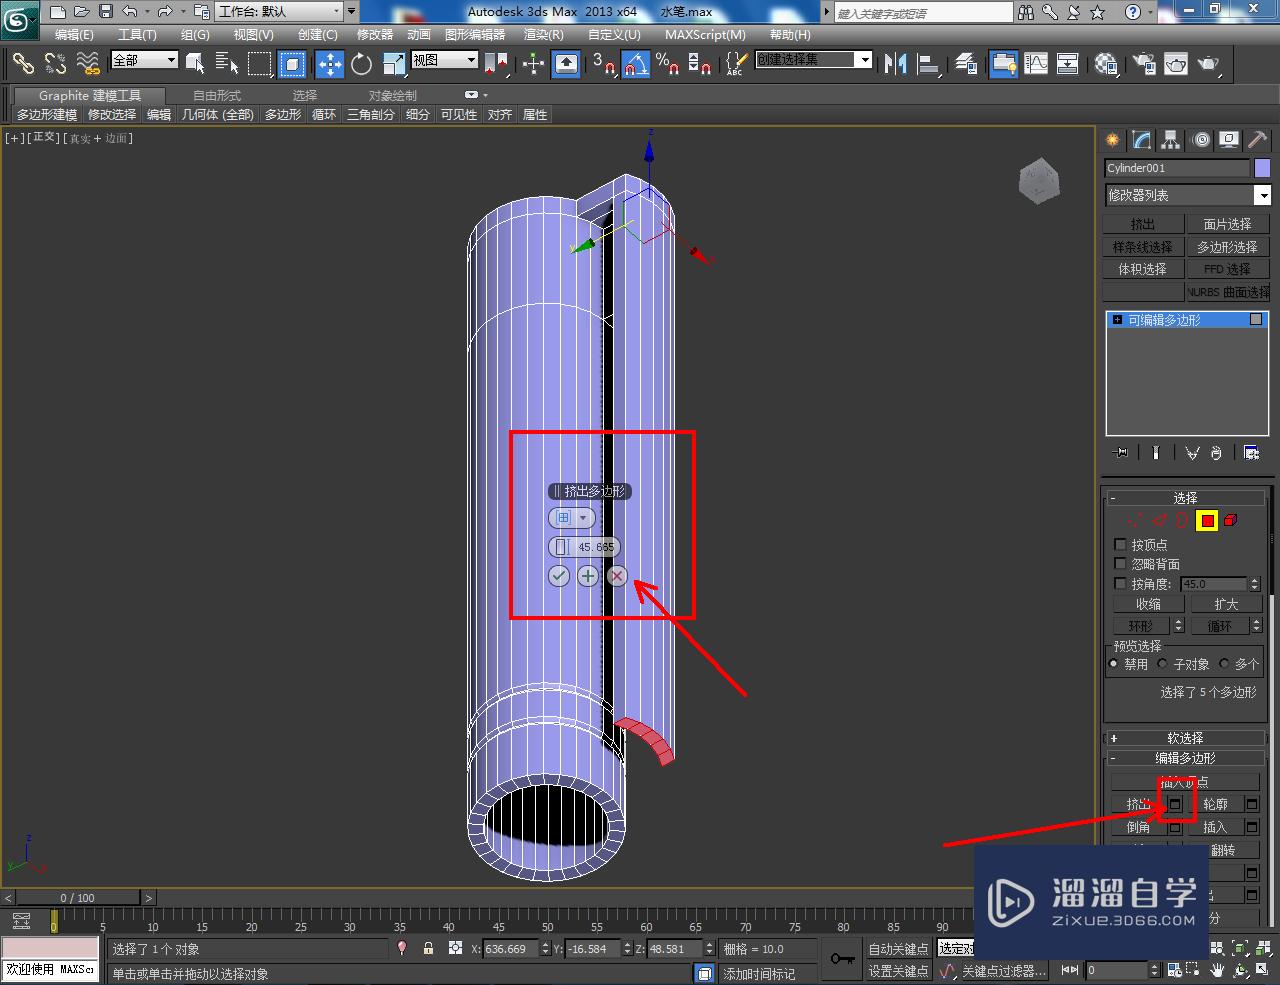Toggle the selection lock icon
This screenshot has width=1280, height=985.
428,948
